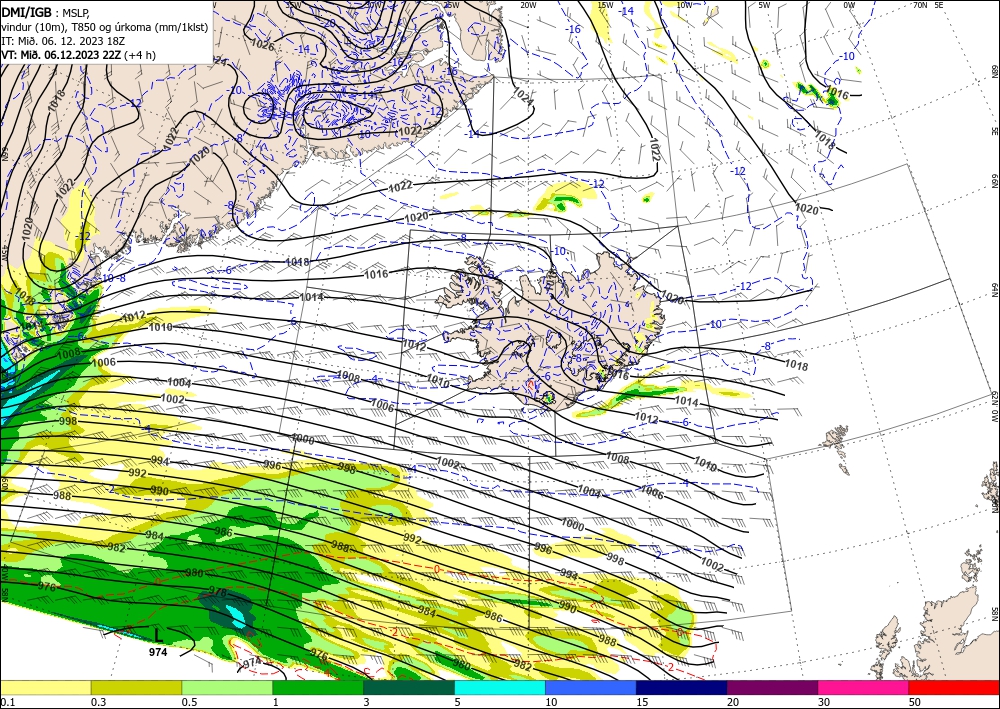1000x709 pixels.
Task: Click the "15W" longitude label at top
Action: [606, 5]
